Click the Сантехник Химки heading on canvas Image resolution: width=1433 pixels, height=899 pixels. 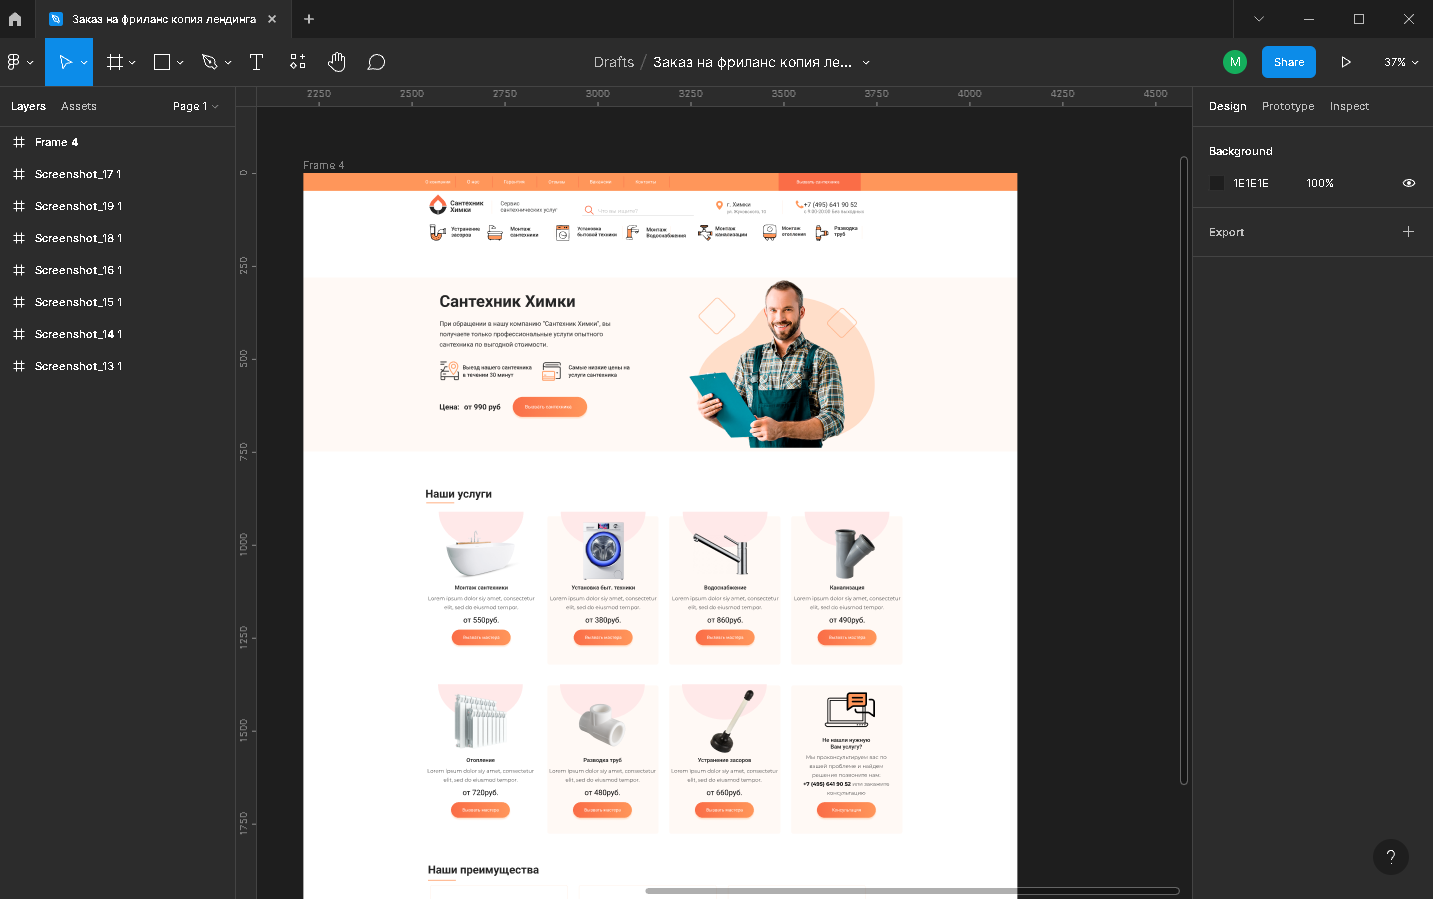pyautogui.click(x=507, y=301)
